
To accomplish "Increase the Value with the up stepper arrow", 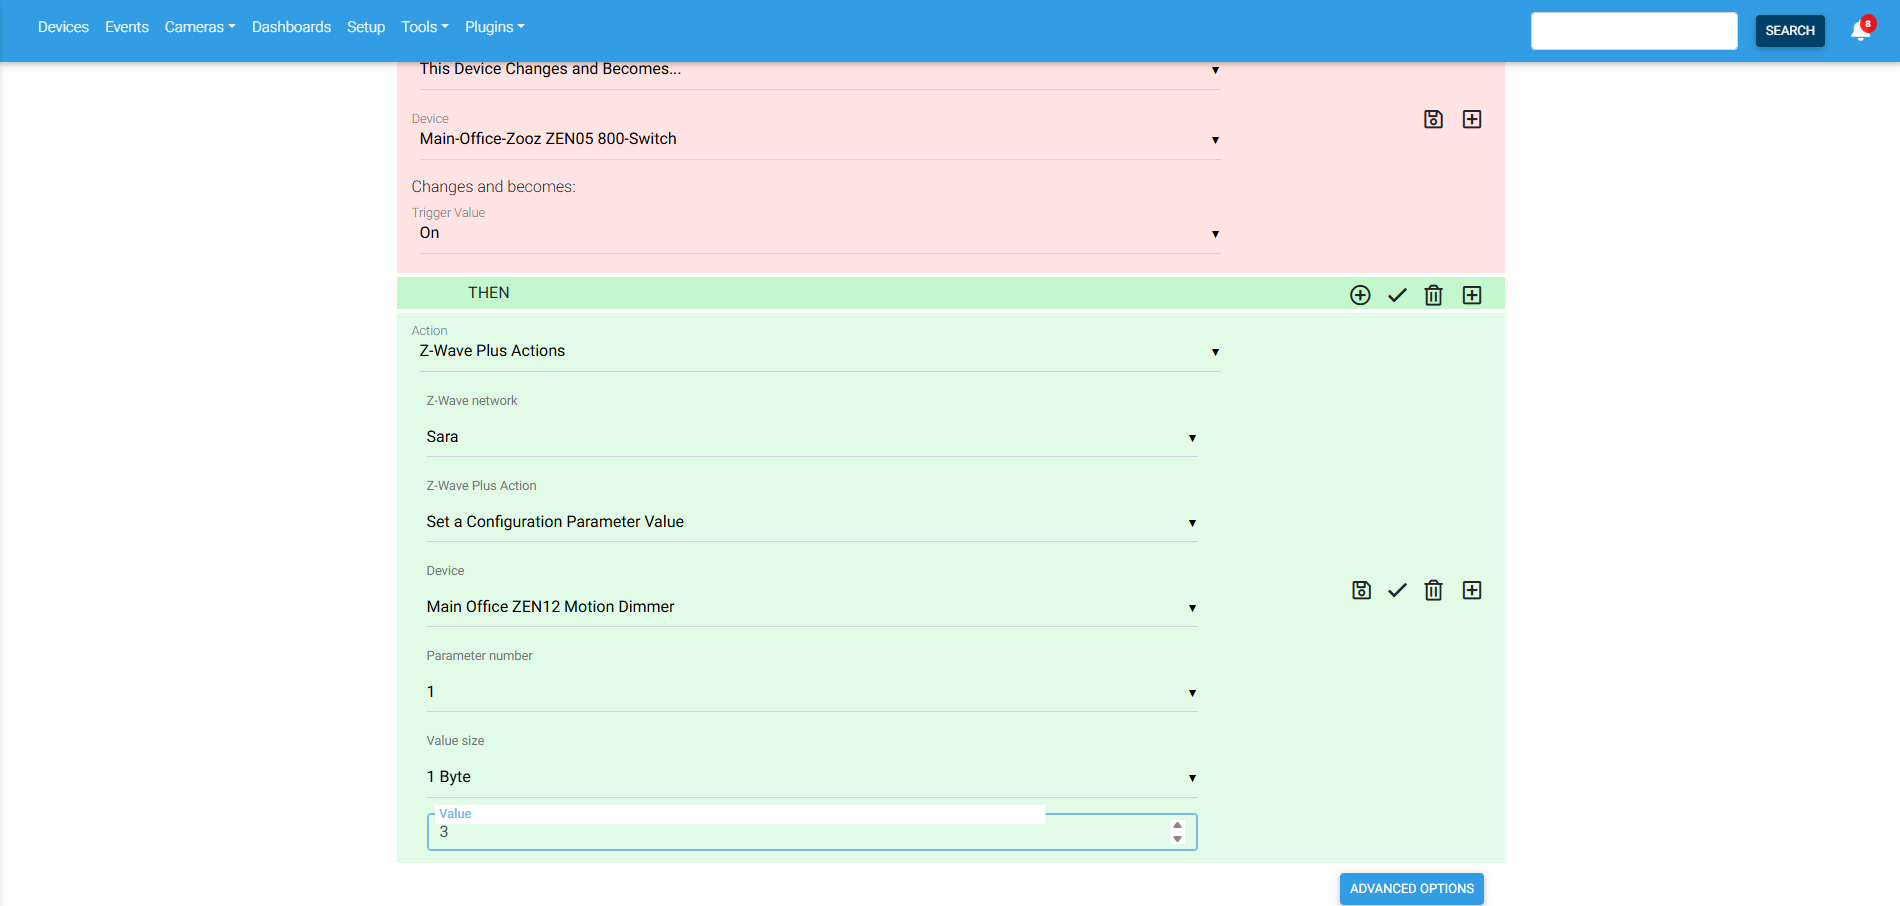I will pyautogui.click(x=1177, y=826).
